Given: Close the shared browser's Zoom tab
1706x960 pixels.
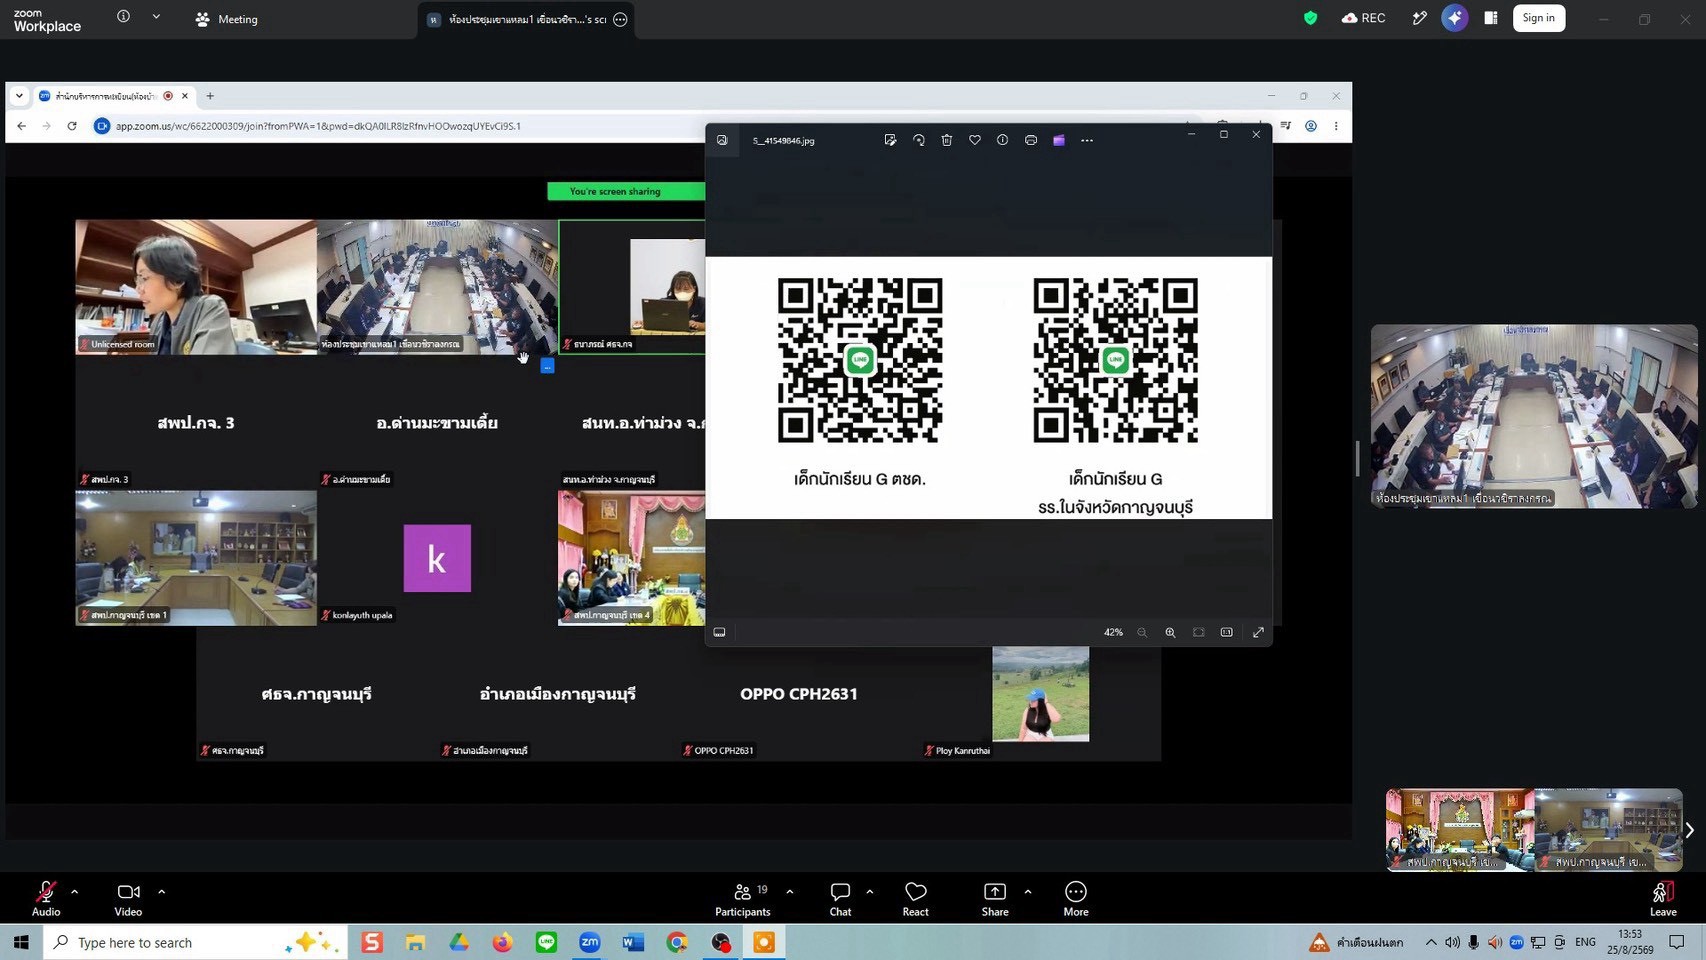Looking at the screenshot, I should click(x=185, y=96).
